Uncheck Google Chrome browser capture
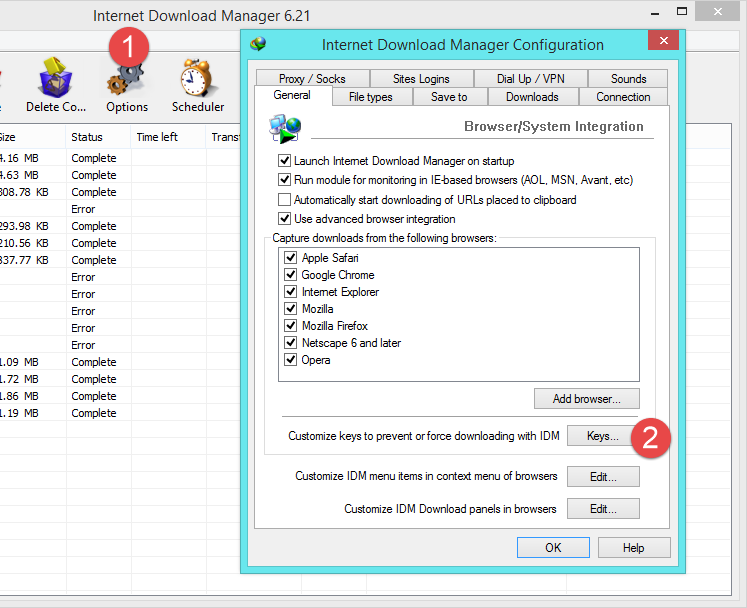Screen dimensions: 747x608 tap(291, 274)
